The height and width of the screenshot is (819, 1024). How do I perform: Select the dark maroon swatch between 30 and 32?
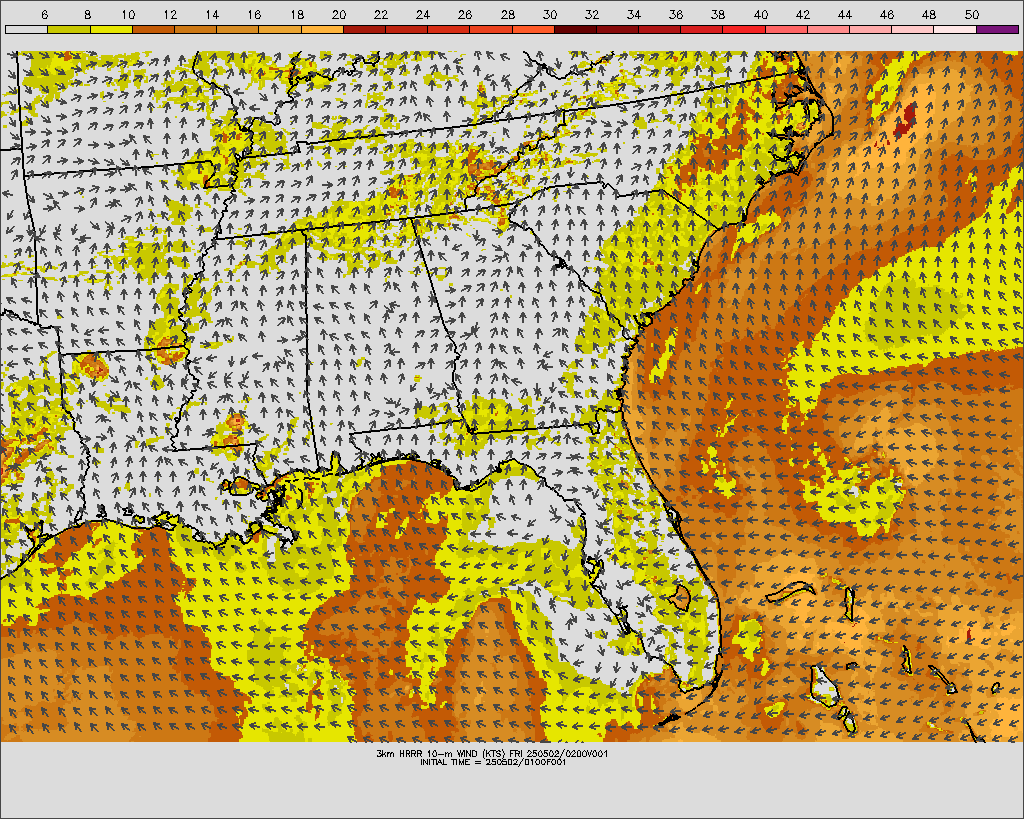click(x=575, y=29)
